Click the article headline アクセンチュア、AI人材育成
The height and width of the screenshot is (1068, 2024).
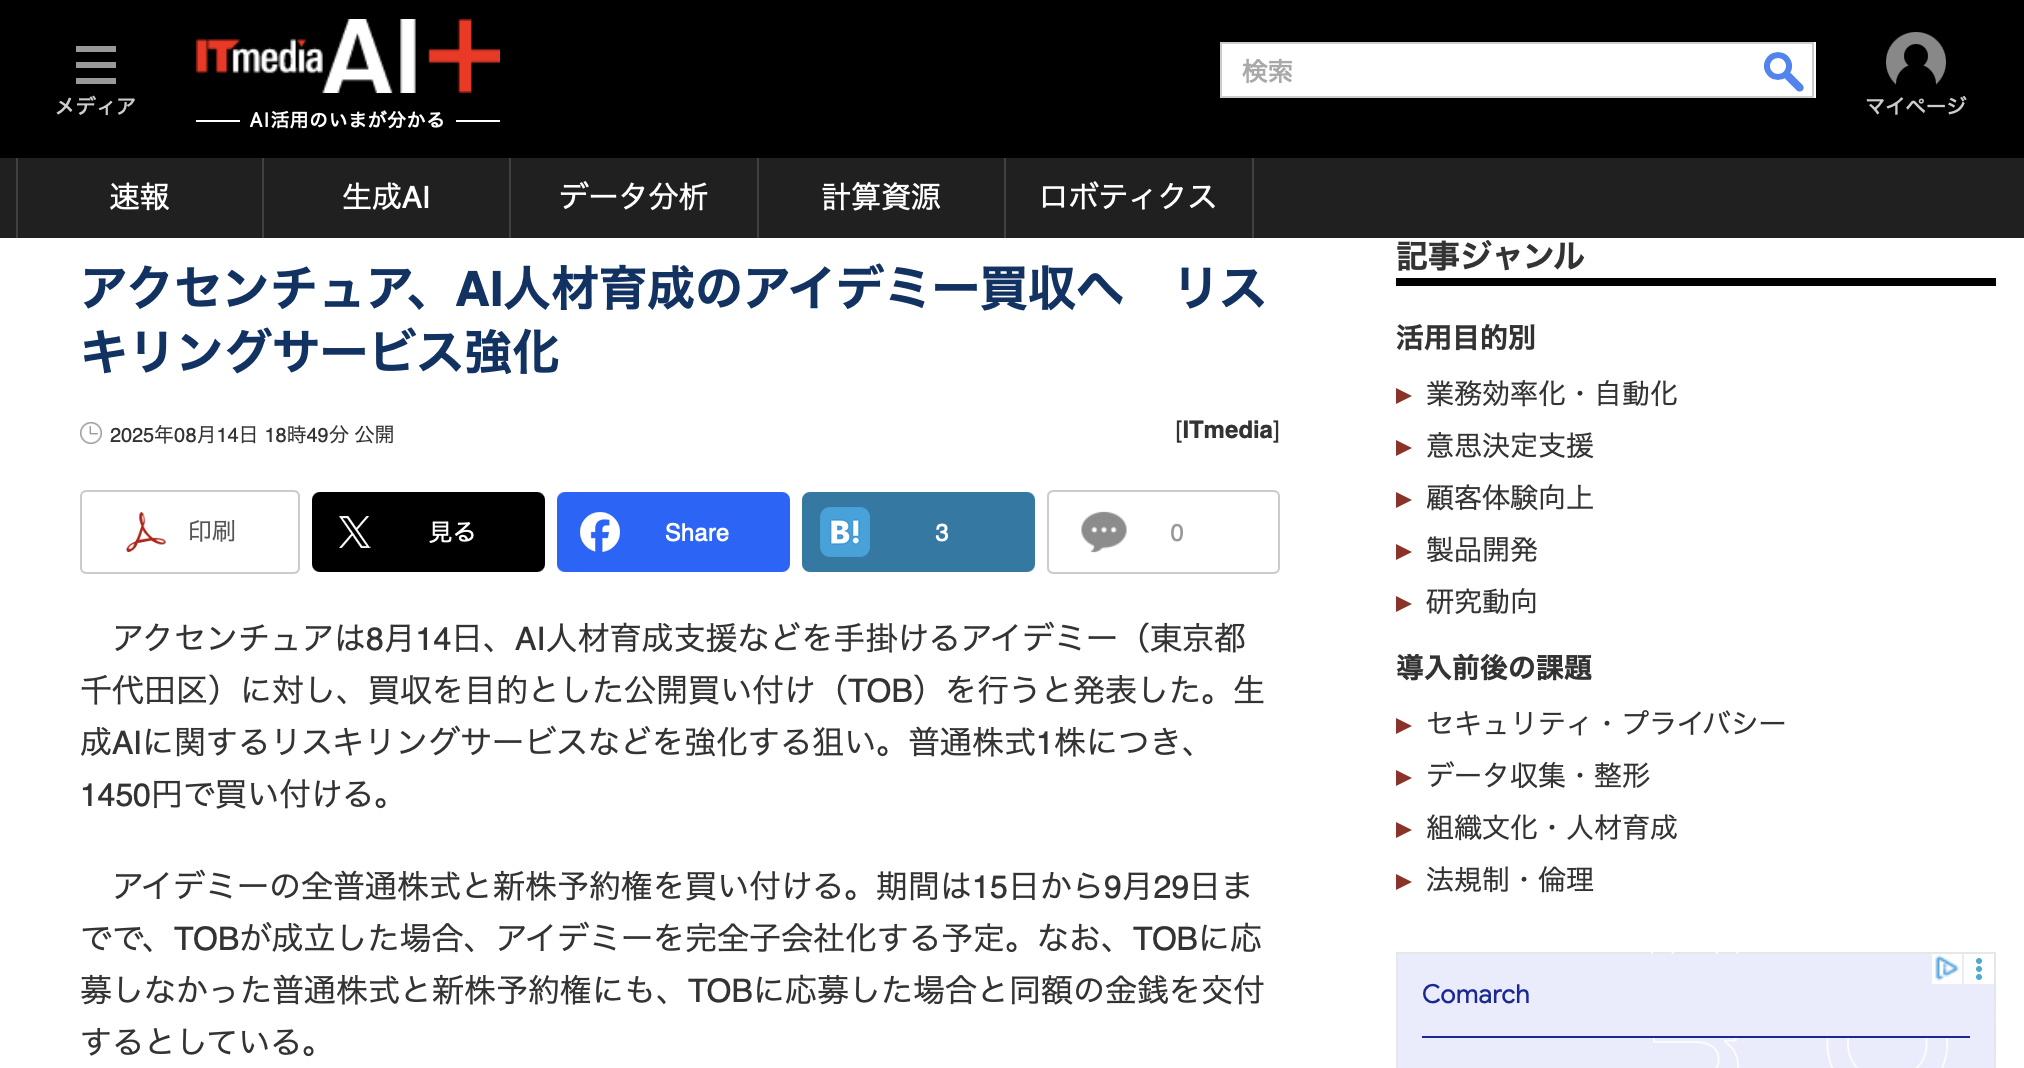coord(673,320)
